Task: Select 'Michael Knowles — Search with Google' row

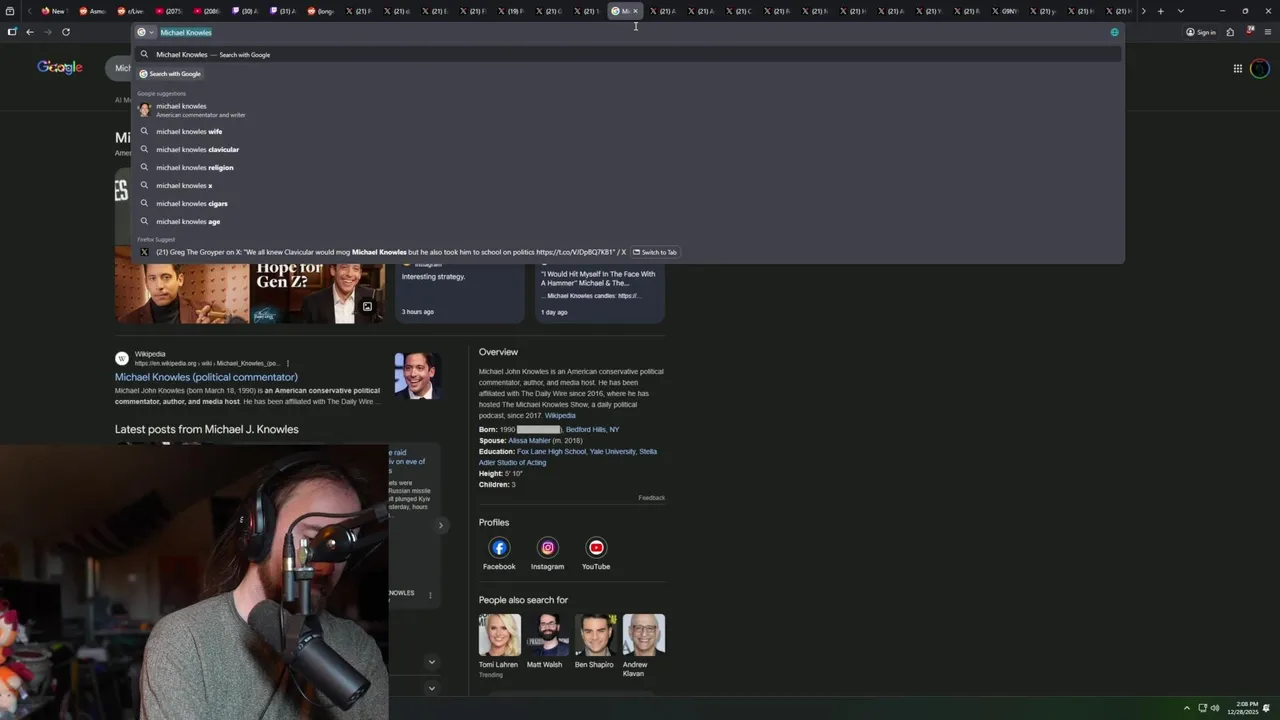Action: click(628, 54)
